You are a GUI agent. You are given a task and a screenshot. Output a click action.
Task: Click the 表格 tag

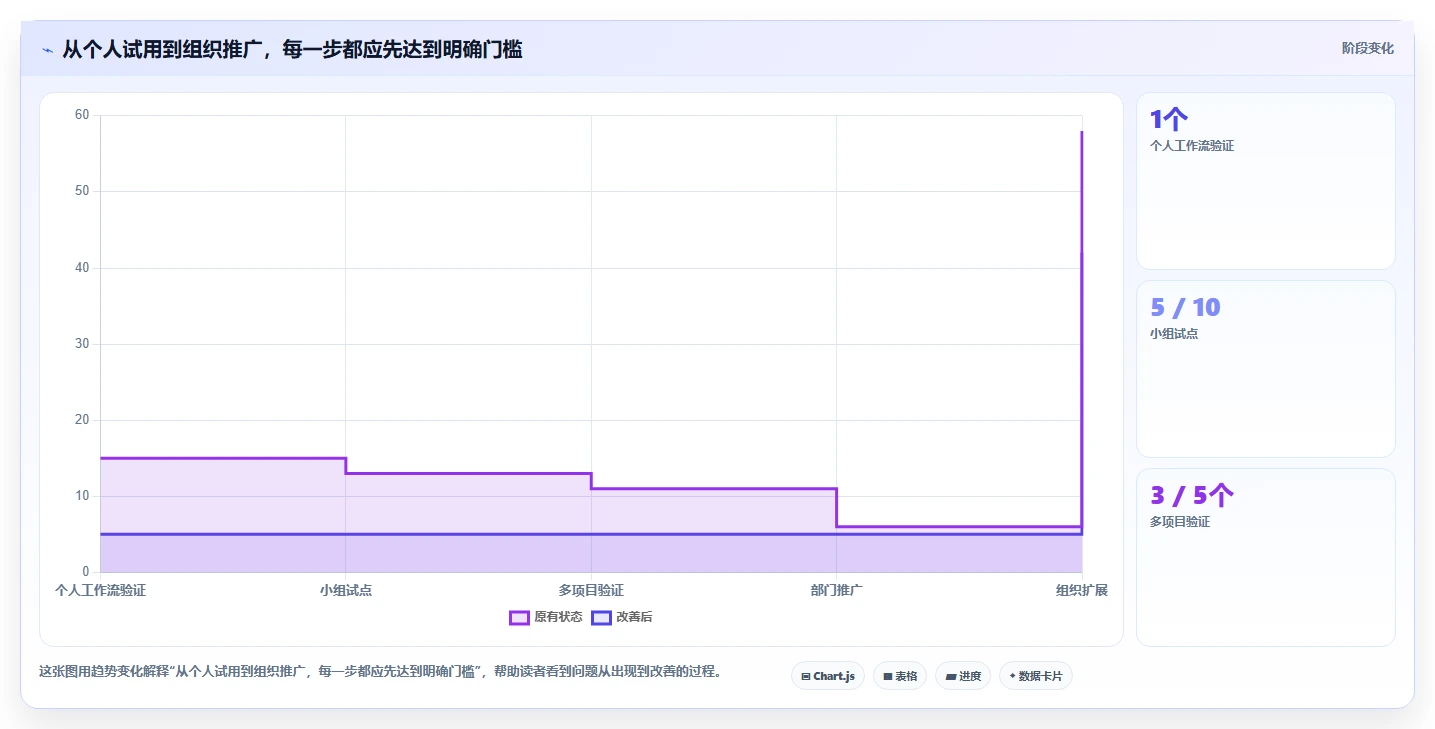point(900,676)
